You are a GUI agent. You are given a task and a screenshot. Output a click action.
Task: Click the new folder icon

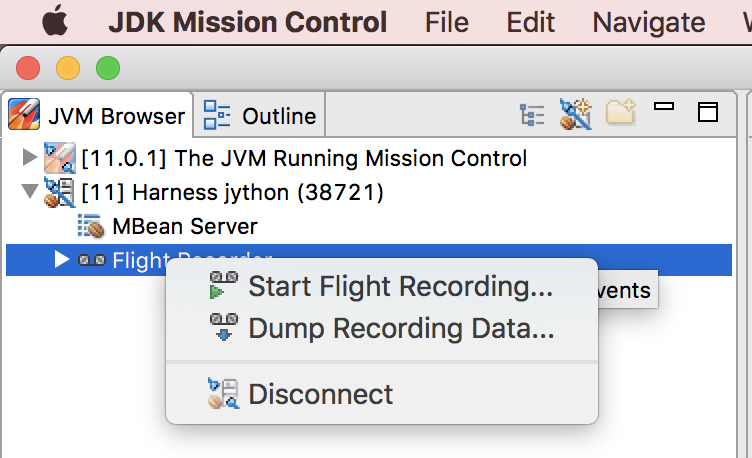pos(621,113)
